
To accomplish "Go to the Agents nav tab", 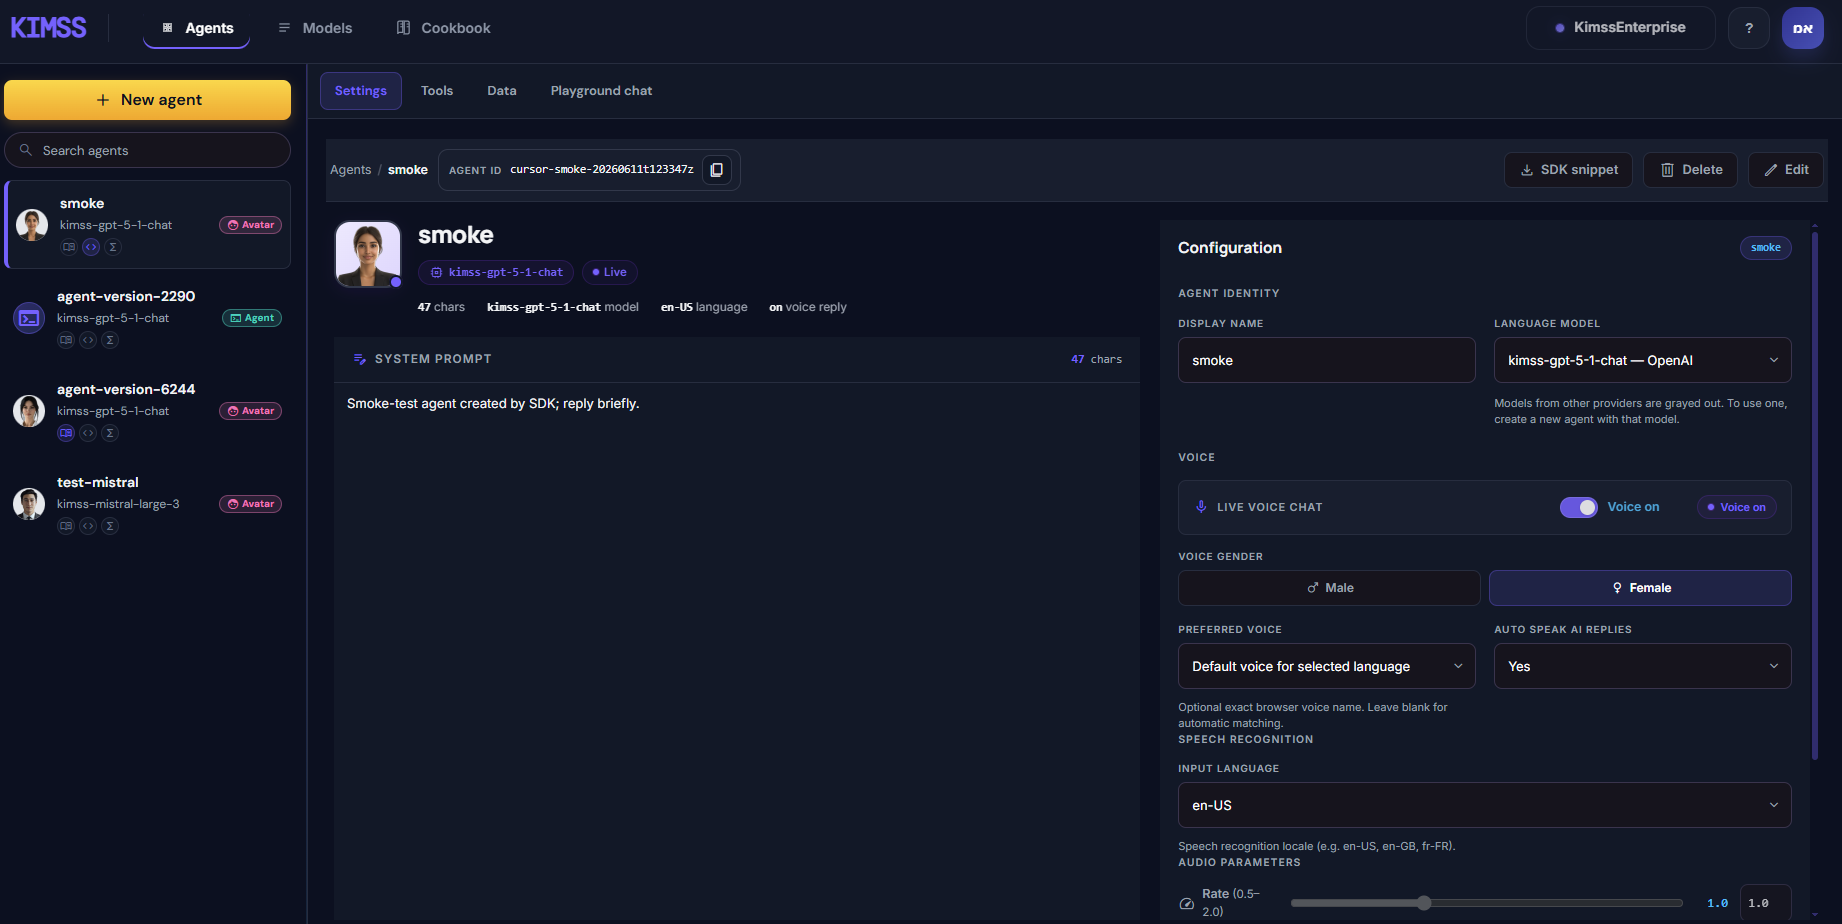I will (197, 28).
